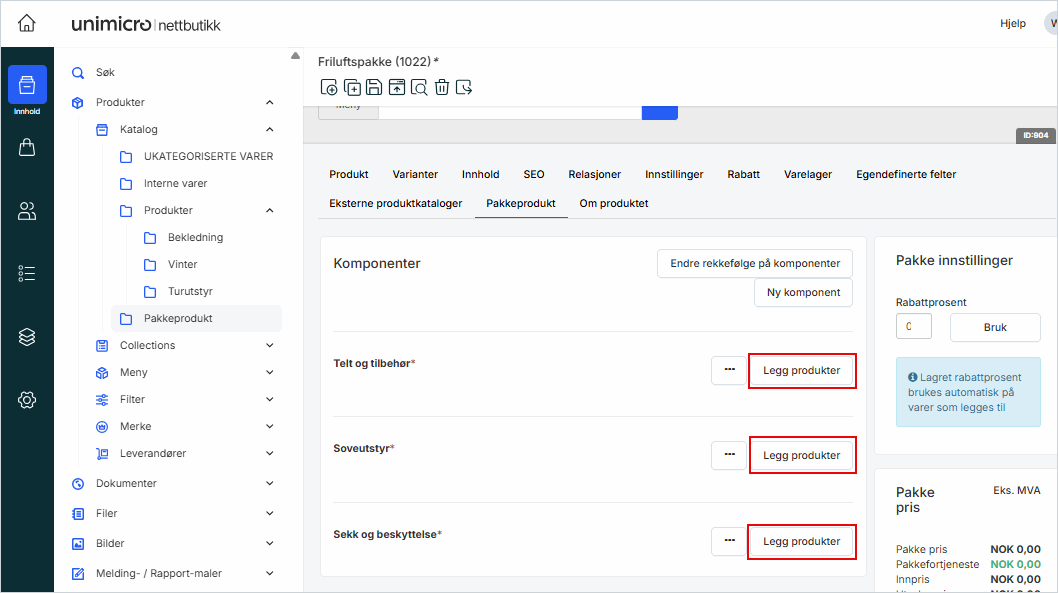Image resolution: width=1058 pixels, height=593 pixels.
Task: Open the users (customers) sidebar icon
Action: (27, 211)
